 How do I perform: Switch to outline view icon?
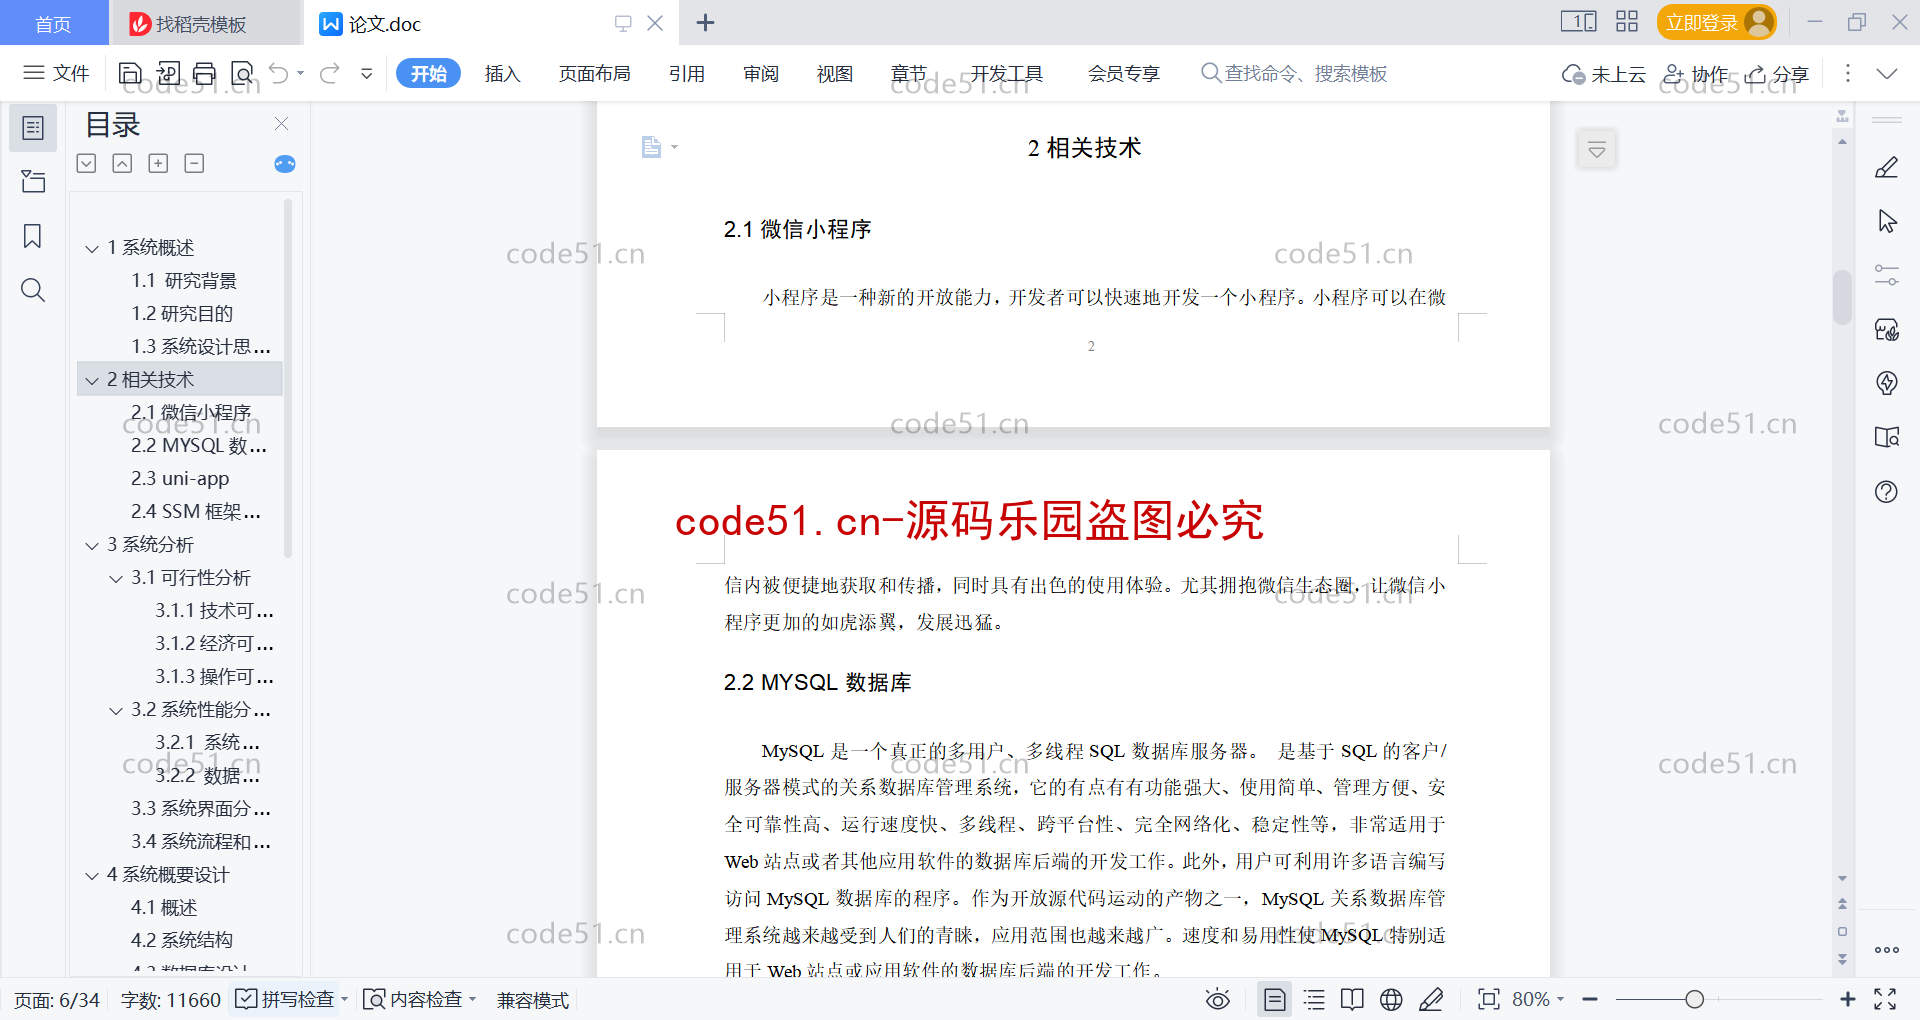coord(1314,999)
